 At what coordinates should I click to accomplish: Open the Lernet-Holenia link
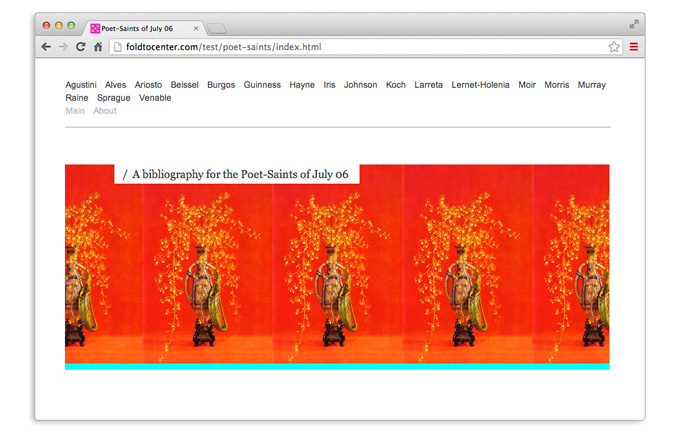point(480,85)
